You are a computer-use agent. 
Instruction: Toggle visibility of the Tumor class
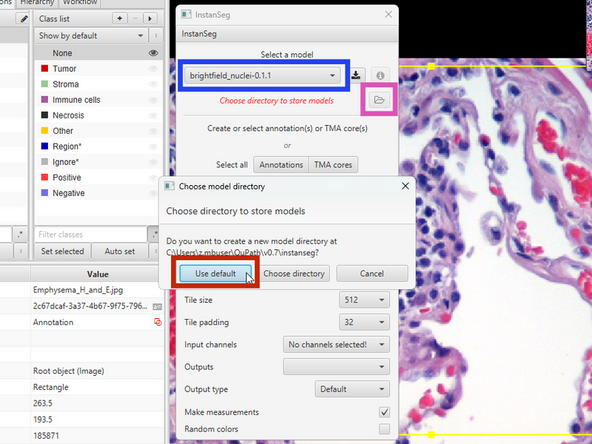(153, 69)
